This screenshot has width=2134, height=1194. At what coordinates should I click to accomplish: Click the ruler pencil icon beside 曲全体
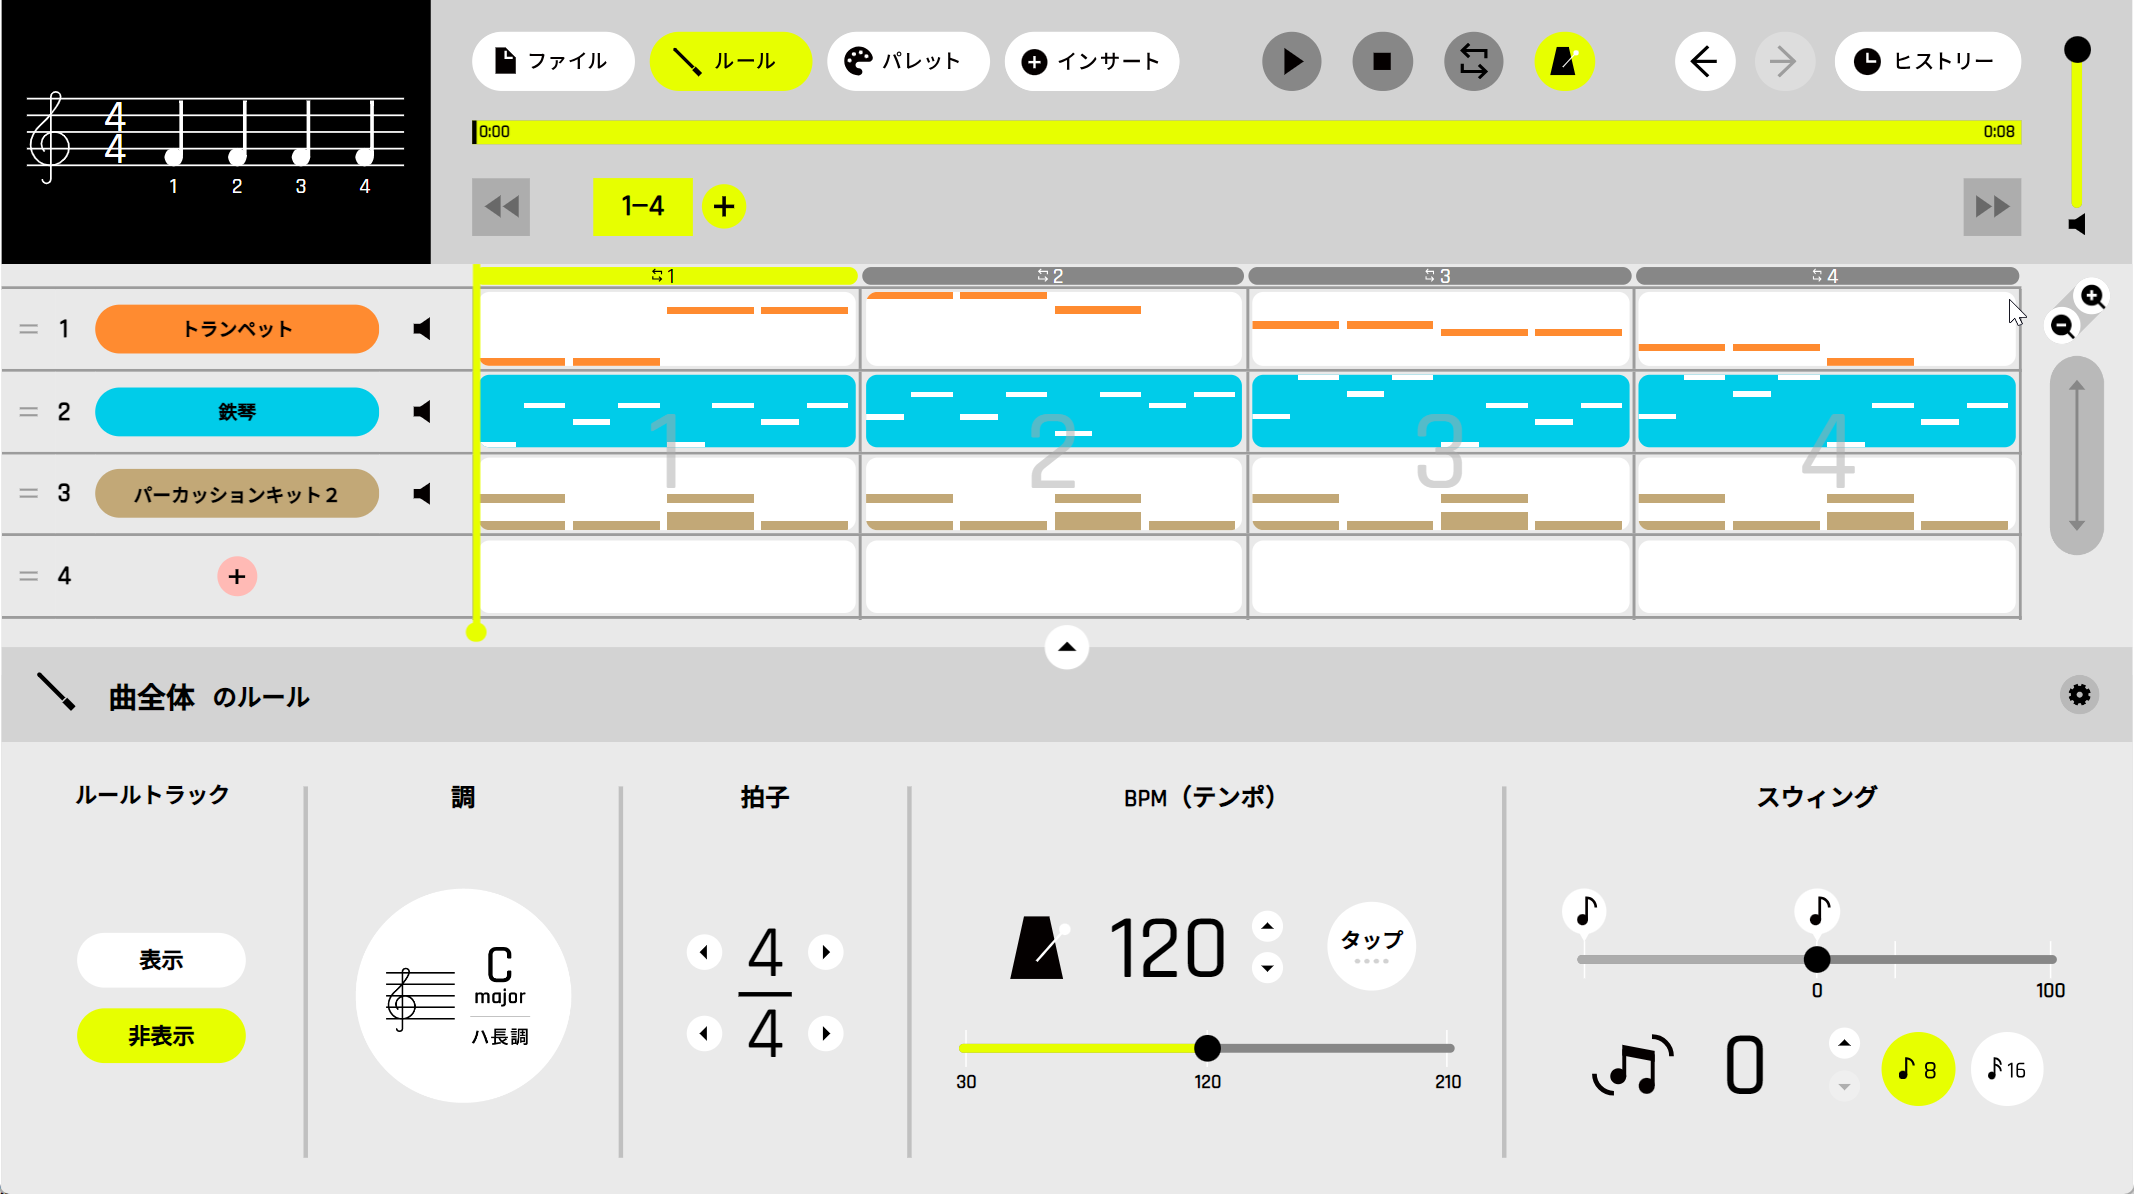coord(56,692)
